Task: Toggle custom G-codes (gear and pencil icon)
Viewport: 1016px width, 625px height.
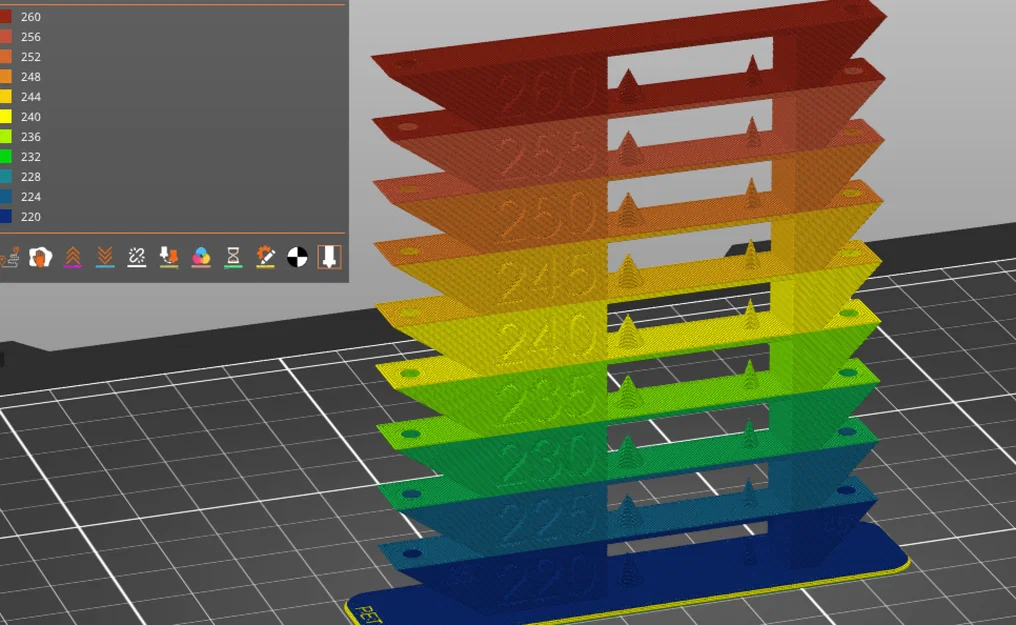Action: [266, 257]
